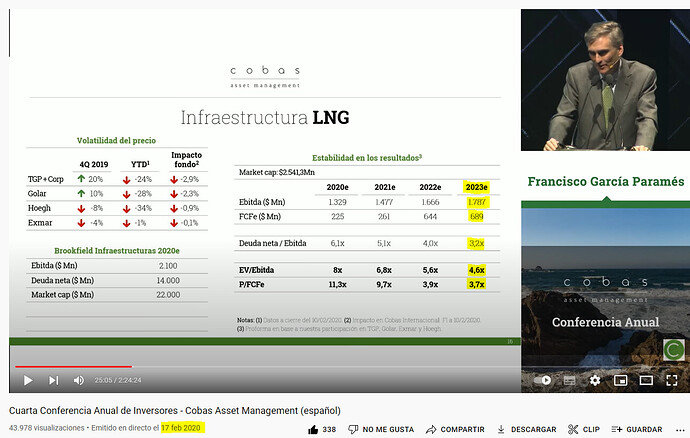
Task: Click the Brookfield Deuda neta value 14.000
Action: click(168, 280)
